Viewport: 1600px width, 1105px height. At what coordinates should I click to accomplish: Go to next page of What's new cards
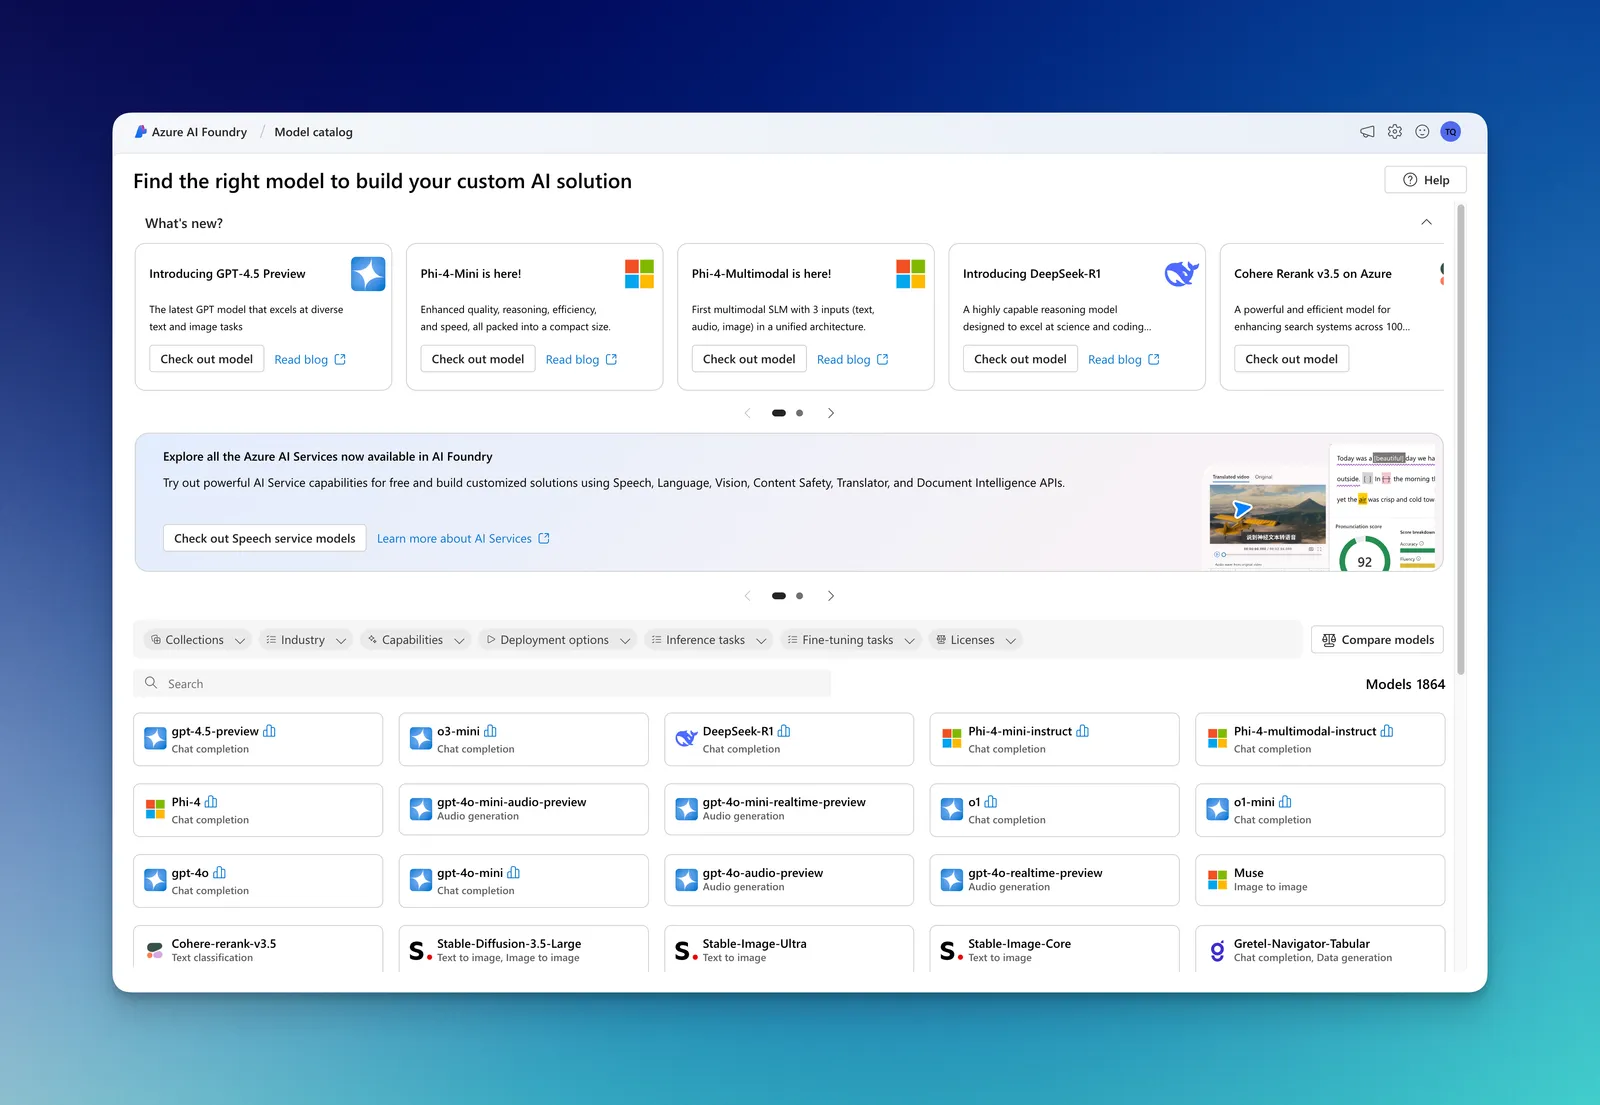(830, 413)
